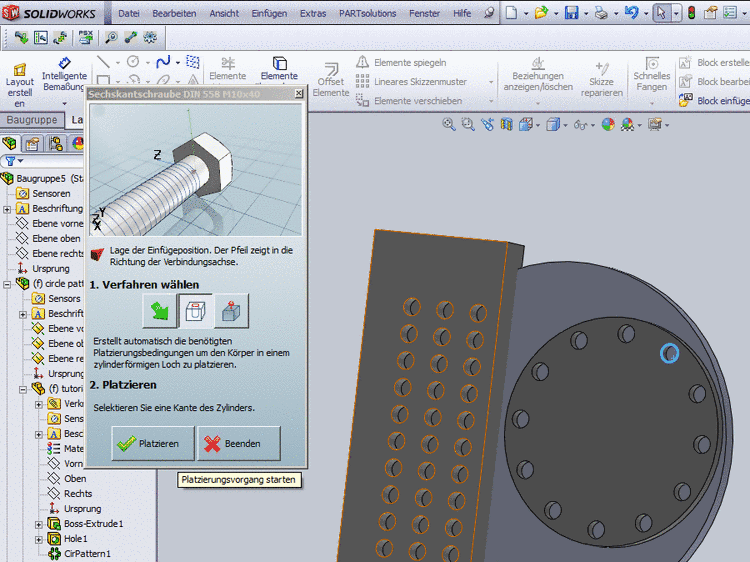Click the Beenden button
The width and height of the screenshot is (750, 562).
pos(238,444)
